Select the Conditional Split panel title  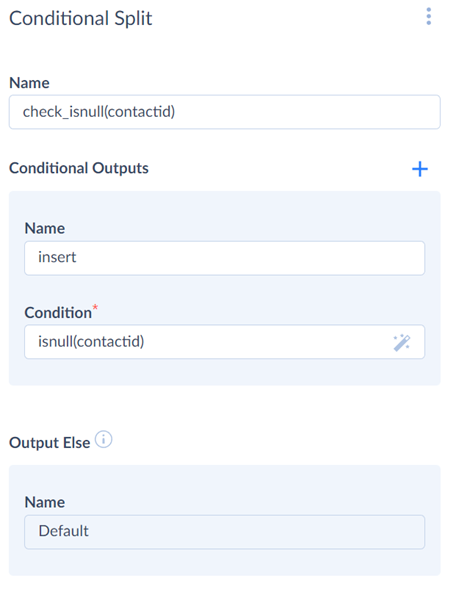(80, 18)
